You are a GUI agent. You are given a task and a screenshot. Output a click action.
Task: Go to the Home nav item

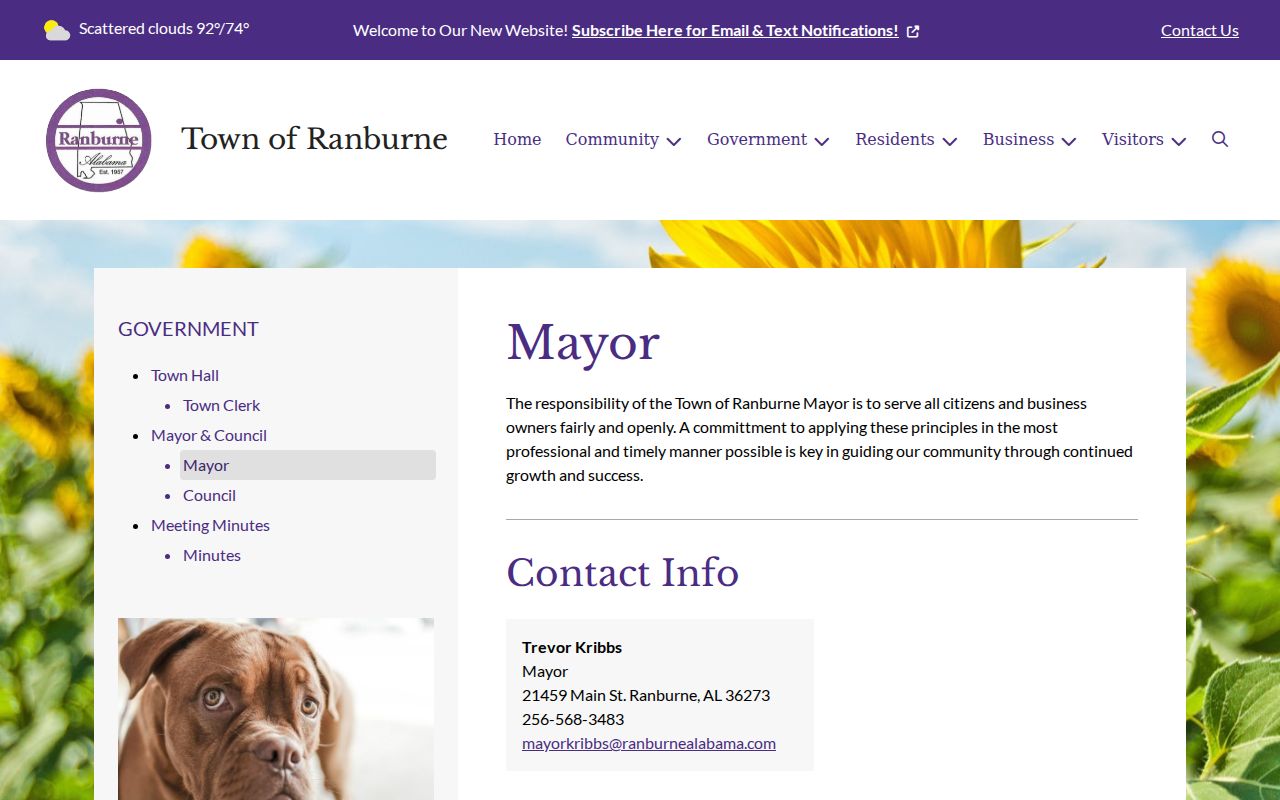point(517,139)
